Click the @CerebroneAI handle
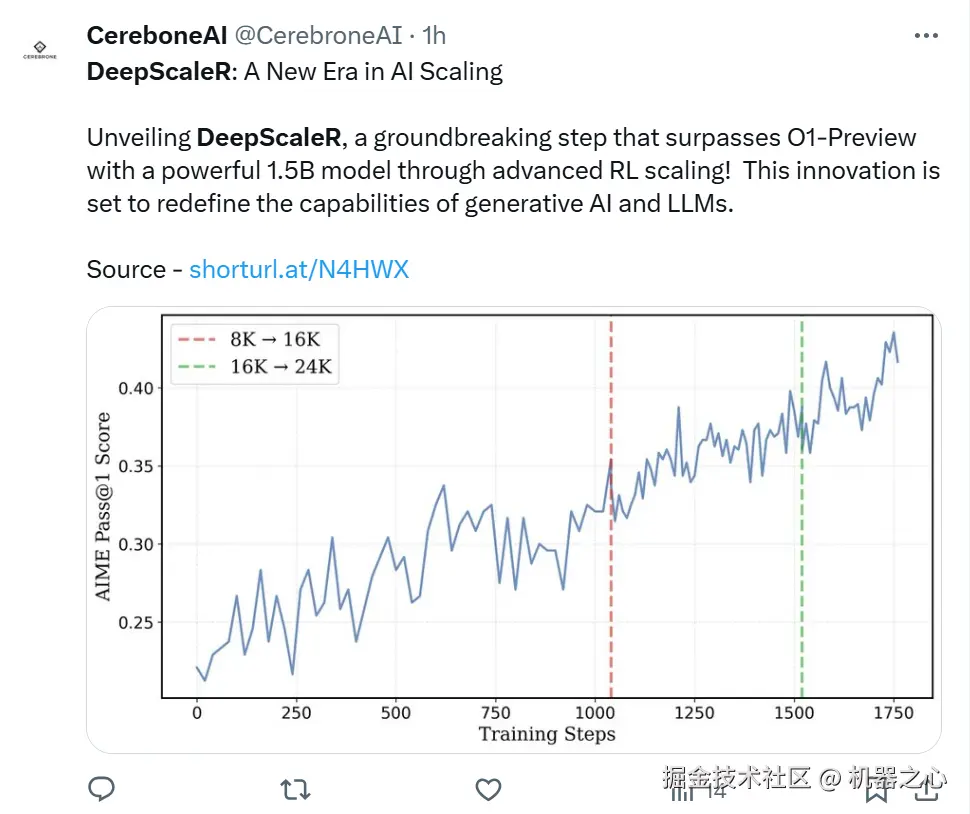This screenshot has width=970, height=814. tap(317, 36)
